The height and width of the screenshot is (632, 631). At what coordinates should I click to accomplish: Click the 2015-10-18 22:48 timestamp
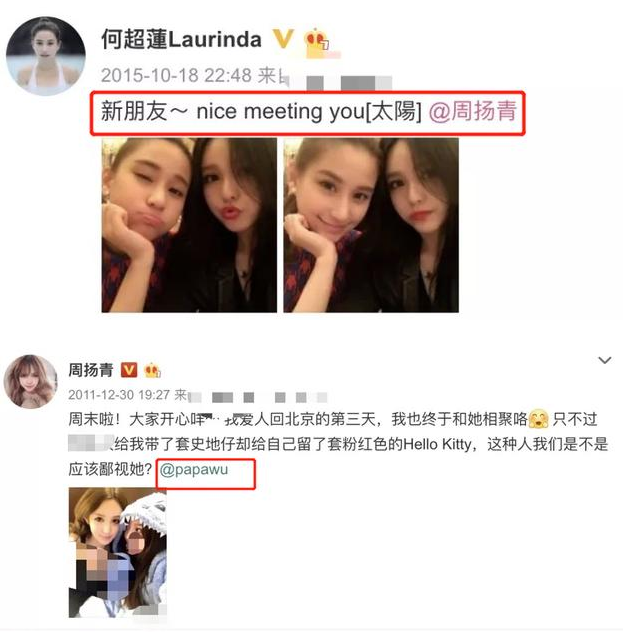tap(176, 75)
